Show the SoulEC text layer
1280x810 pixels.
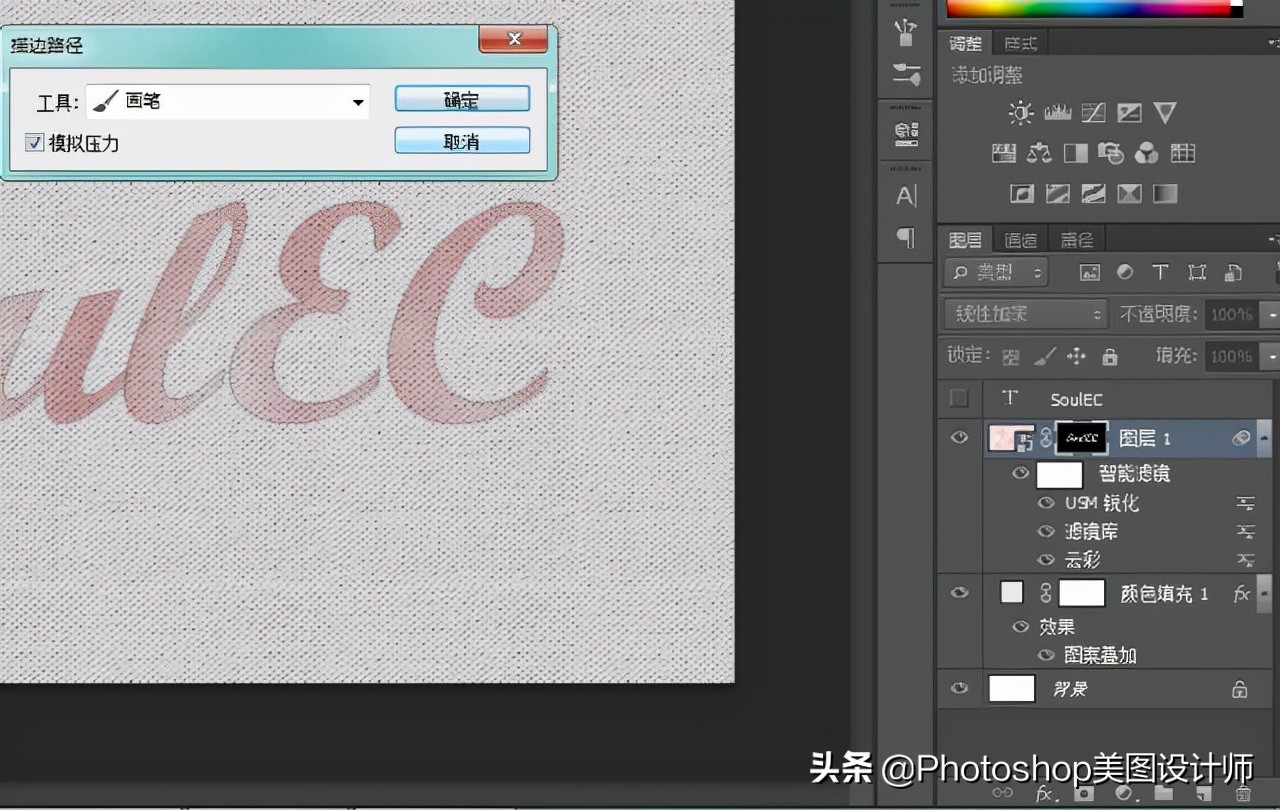(959, 398)
